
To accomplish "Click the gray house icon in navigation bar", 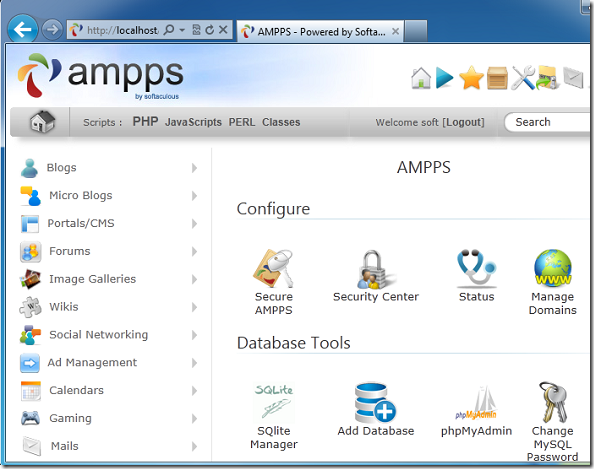I will (42, 122).
